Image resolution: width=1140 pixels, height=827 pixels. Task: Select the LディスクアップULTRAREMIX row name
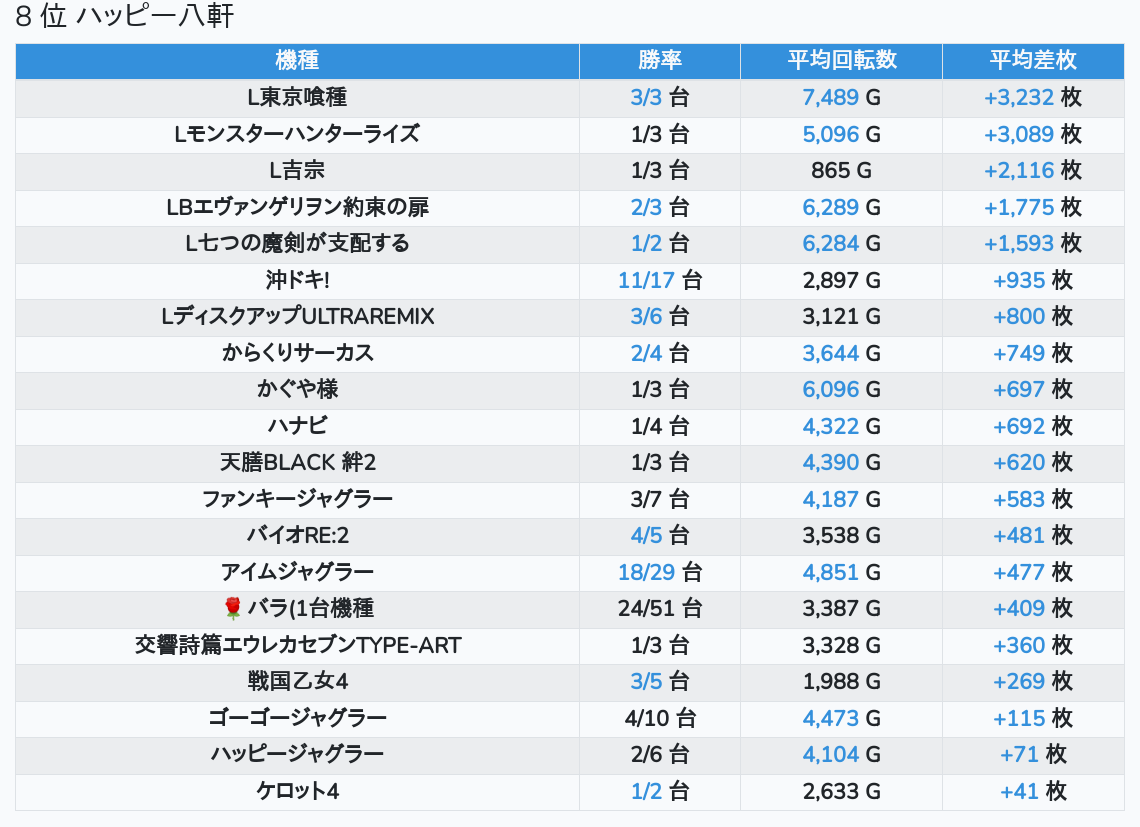click(x=297, y=316)
